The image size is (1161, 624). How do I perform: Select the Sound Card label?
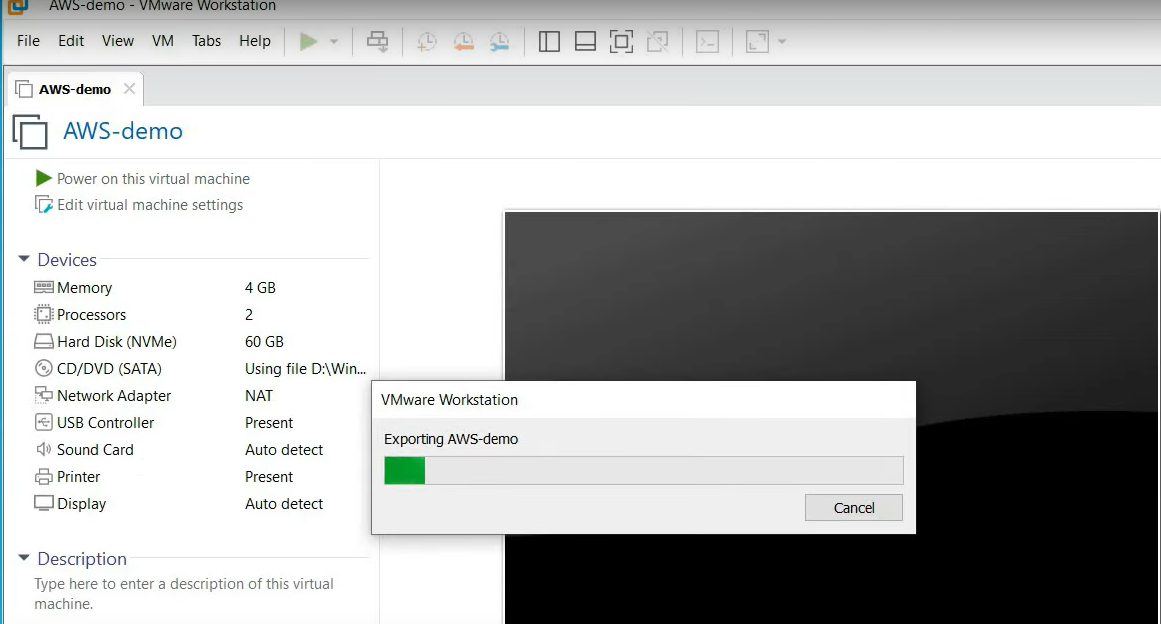coord(95,450)
